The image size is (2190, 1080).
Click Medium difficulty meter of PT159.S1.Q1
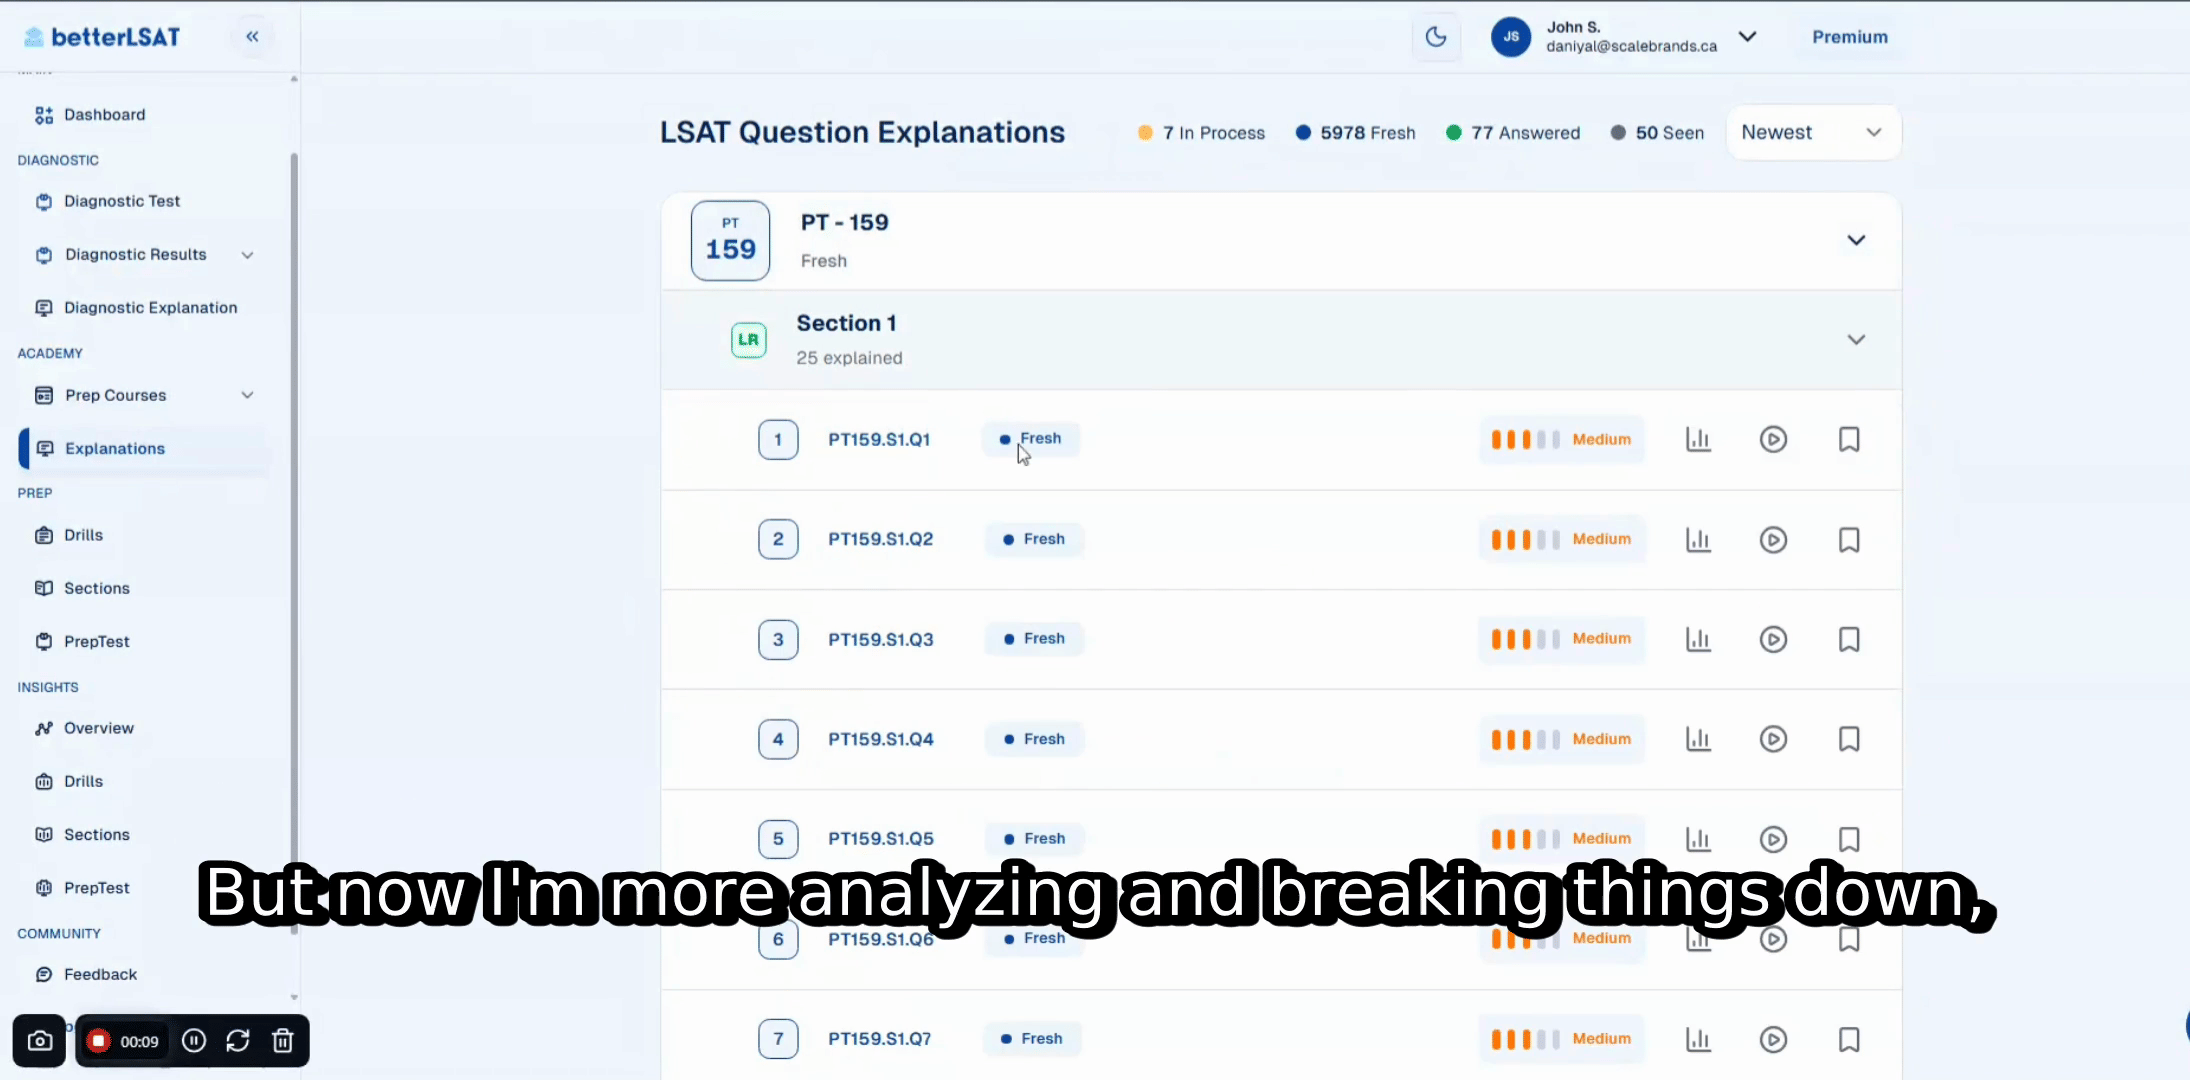[1561, 439]
